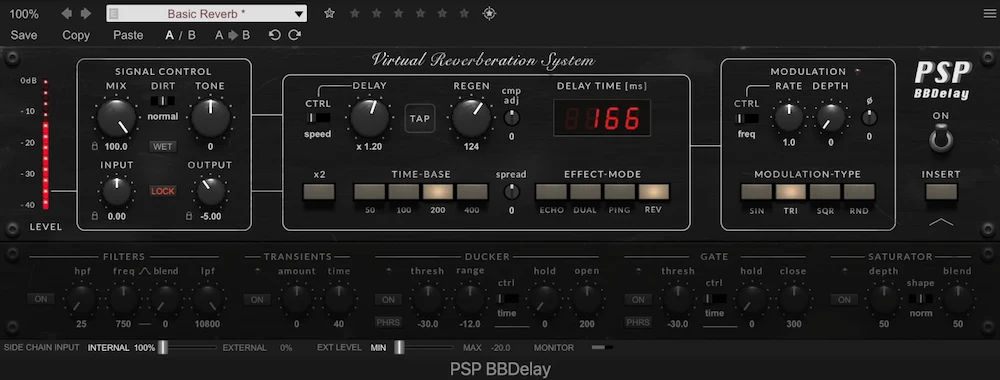This screenshot has height=380, width=1000.
Task: Select REV effect mode
Action: pyautogui.click(x=654, y=192)
